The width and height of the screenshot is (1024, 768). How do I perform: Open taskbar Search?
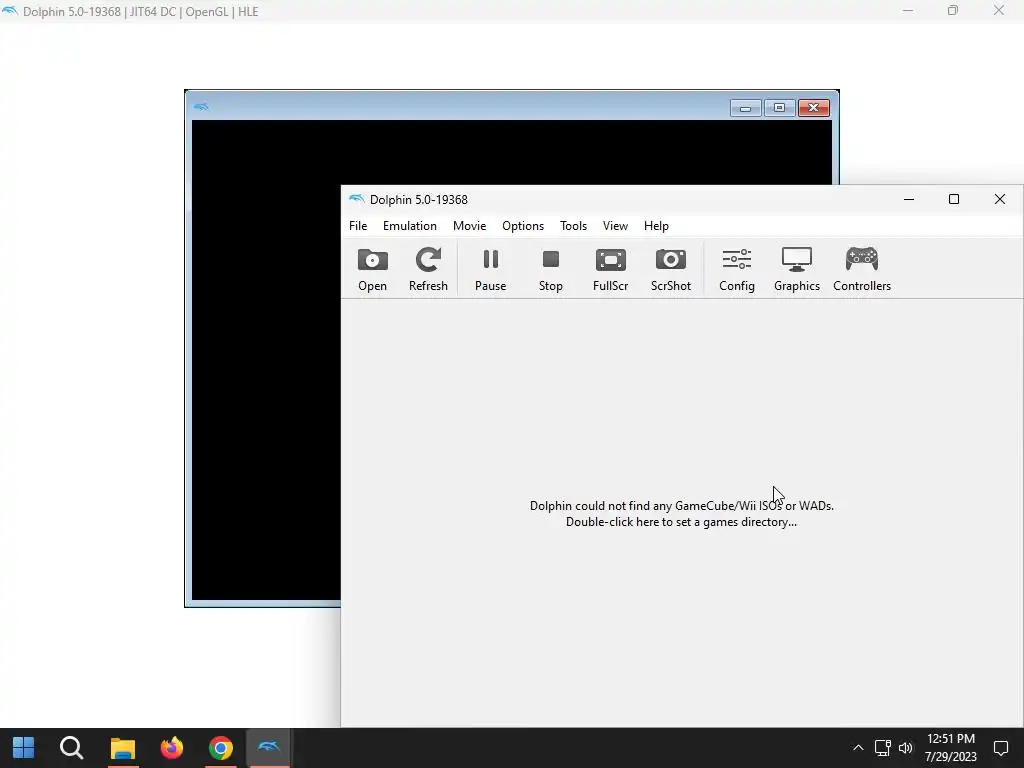tap(71, 748)
